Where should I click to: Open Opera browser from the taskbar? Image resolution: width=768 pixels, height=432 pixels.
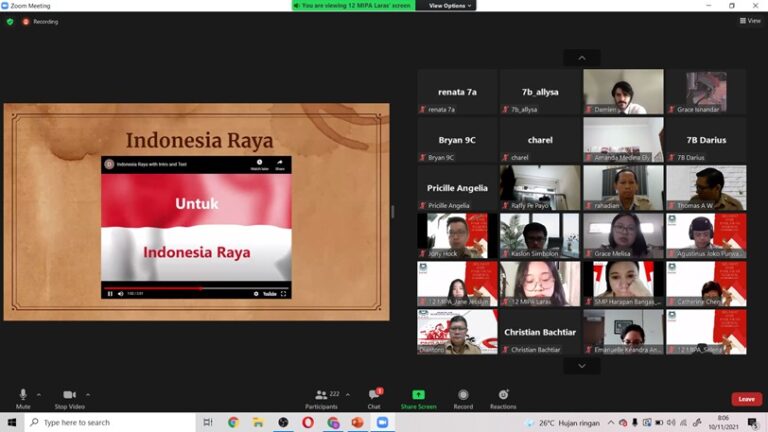(x=307, y=423)
